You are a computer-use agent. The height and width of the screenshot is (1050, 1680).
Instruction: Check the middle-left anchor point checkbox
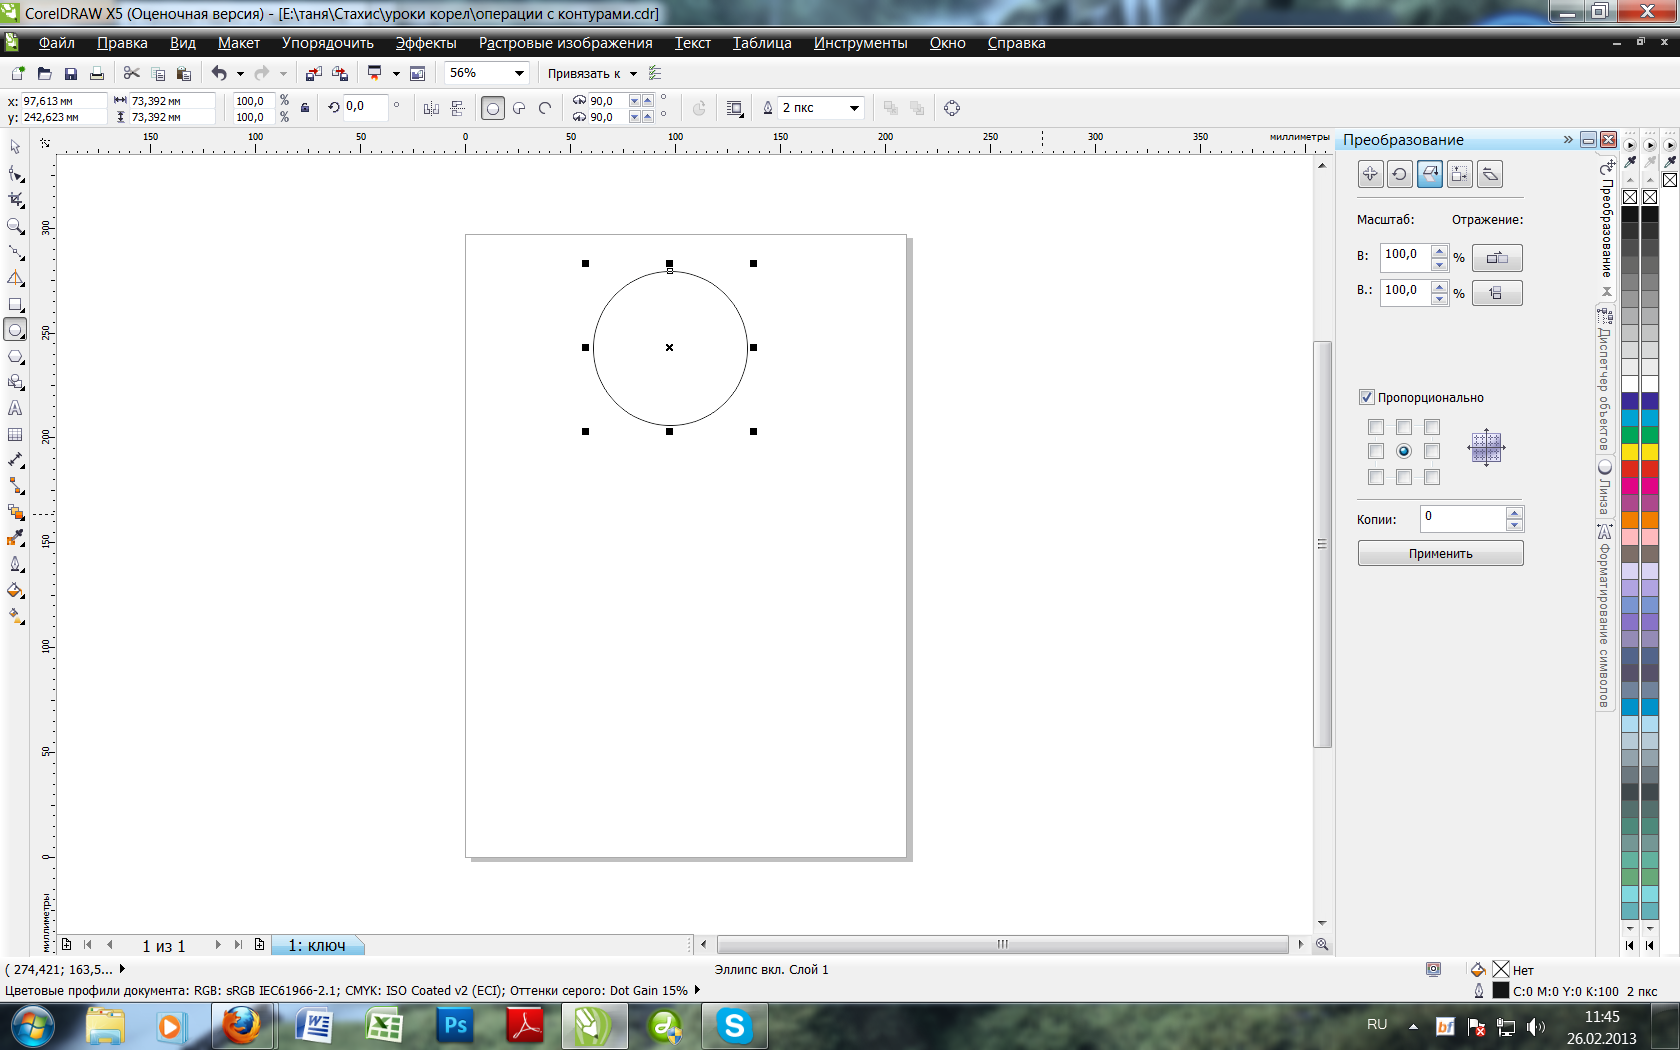pos(1376,451)
